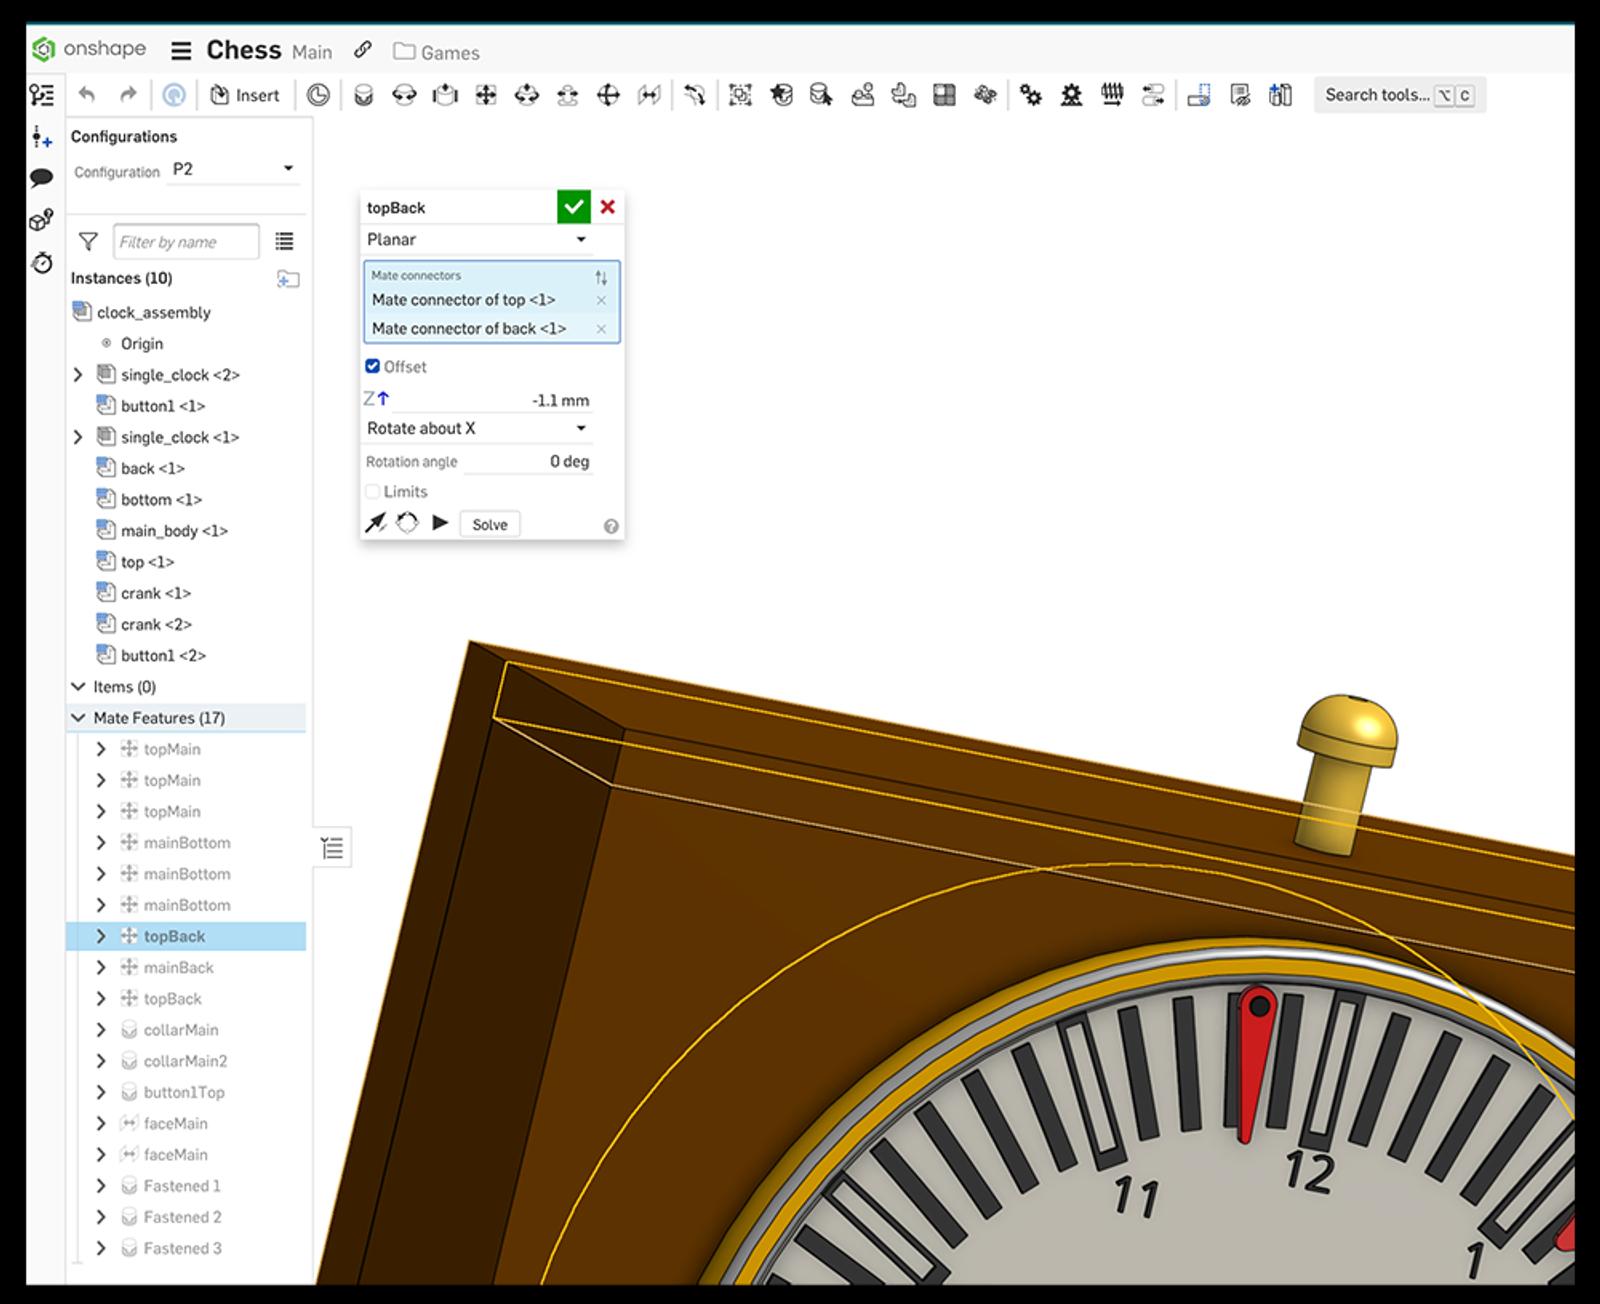1600x1304 pixels.
Task: Open the Bill of Materials icon on toolbar
Action: 1240,95
